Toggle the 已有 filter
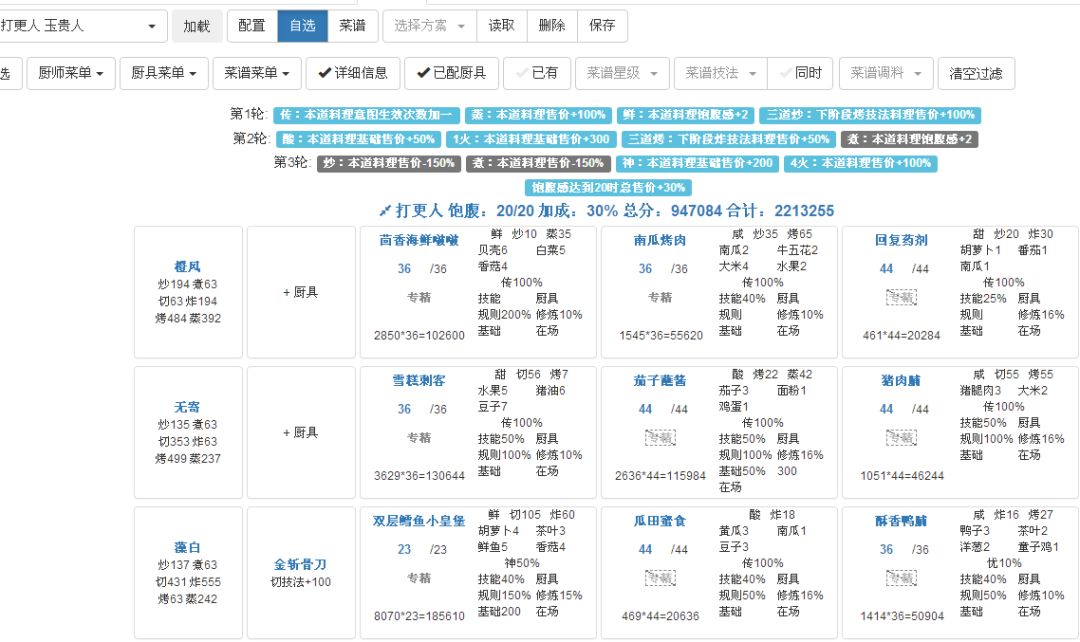The image size is (1080, 642). [x=537, y=73]
